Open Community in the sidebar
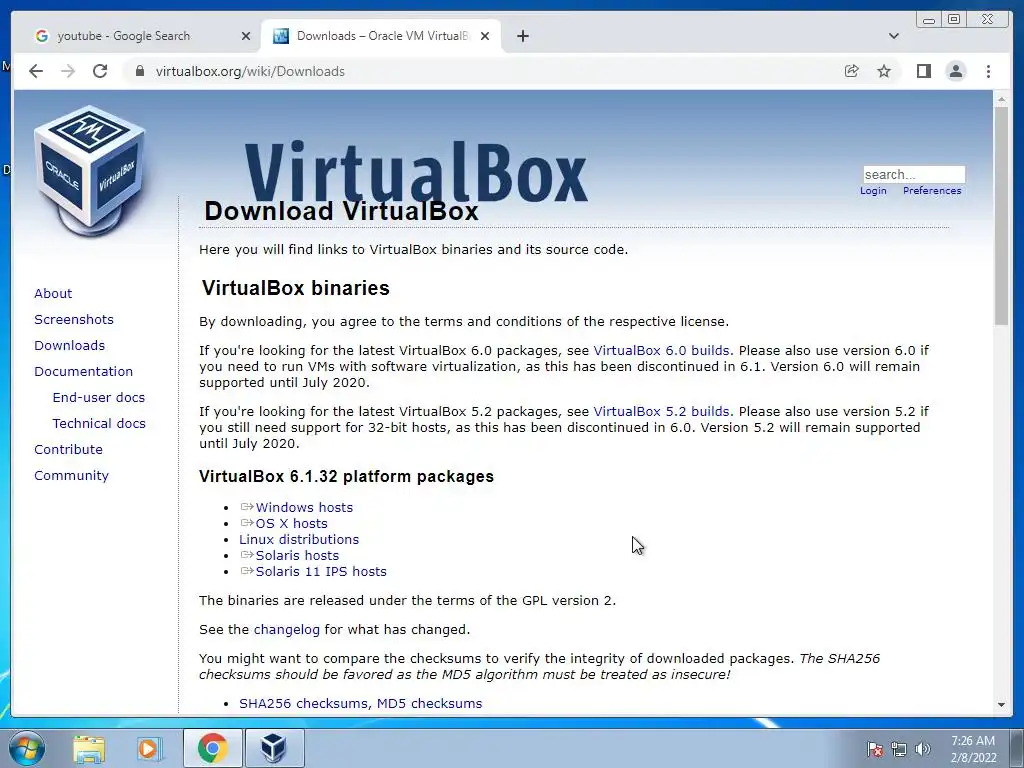Image resolution: width=1024 pixels, height=768 pixels. [71, 476]
